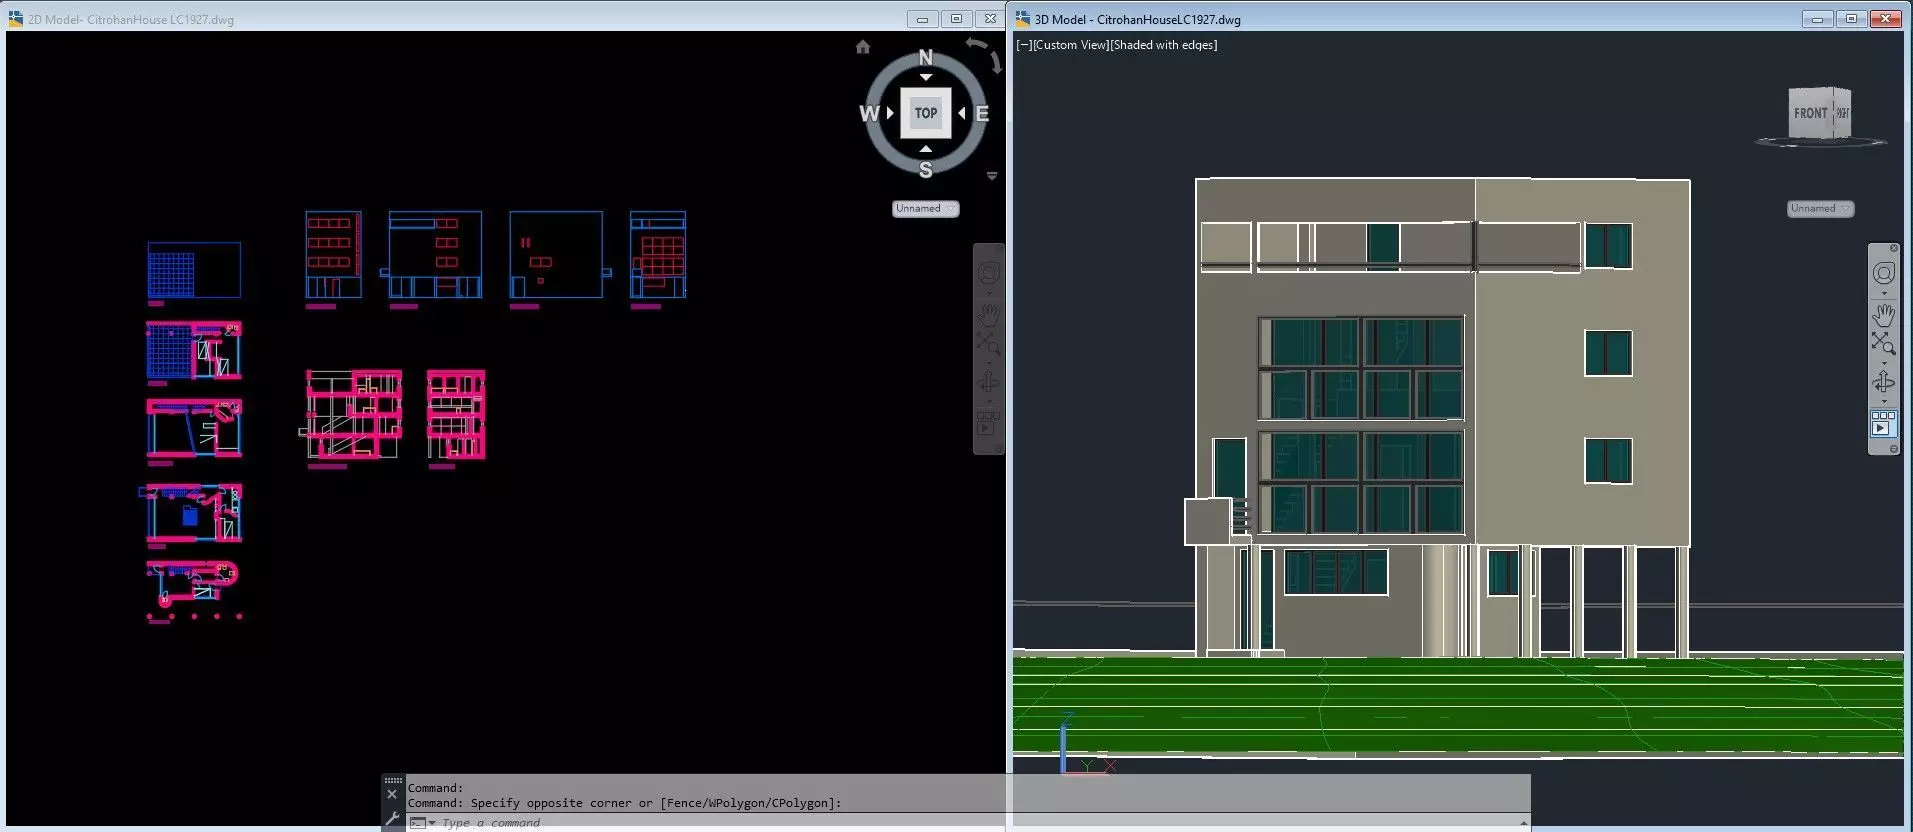Choose the Orbit tool in 3D navigation bar

click(1883, 382)
